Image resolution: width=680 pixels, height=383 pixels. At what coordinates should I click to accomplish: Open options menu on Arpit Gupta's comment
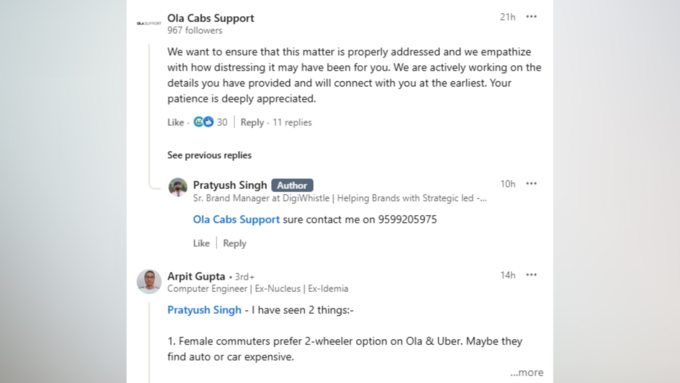pyautogui.click(x=531, y=275)
